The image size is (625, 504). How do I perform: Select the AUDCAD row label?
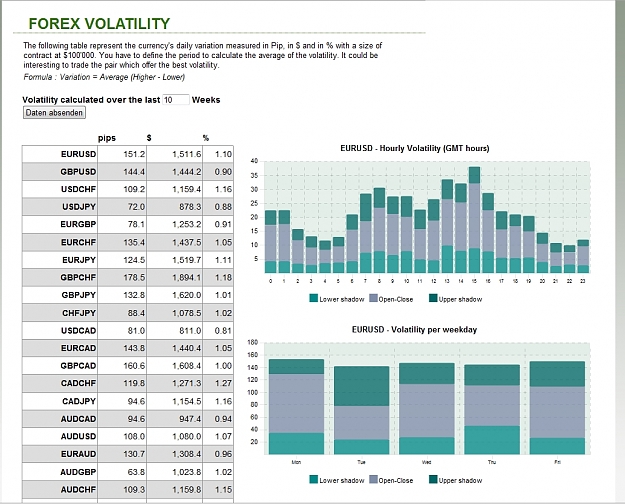(x=79, y=419)
